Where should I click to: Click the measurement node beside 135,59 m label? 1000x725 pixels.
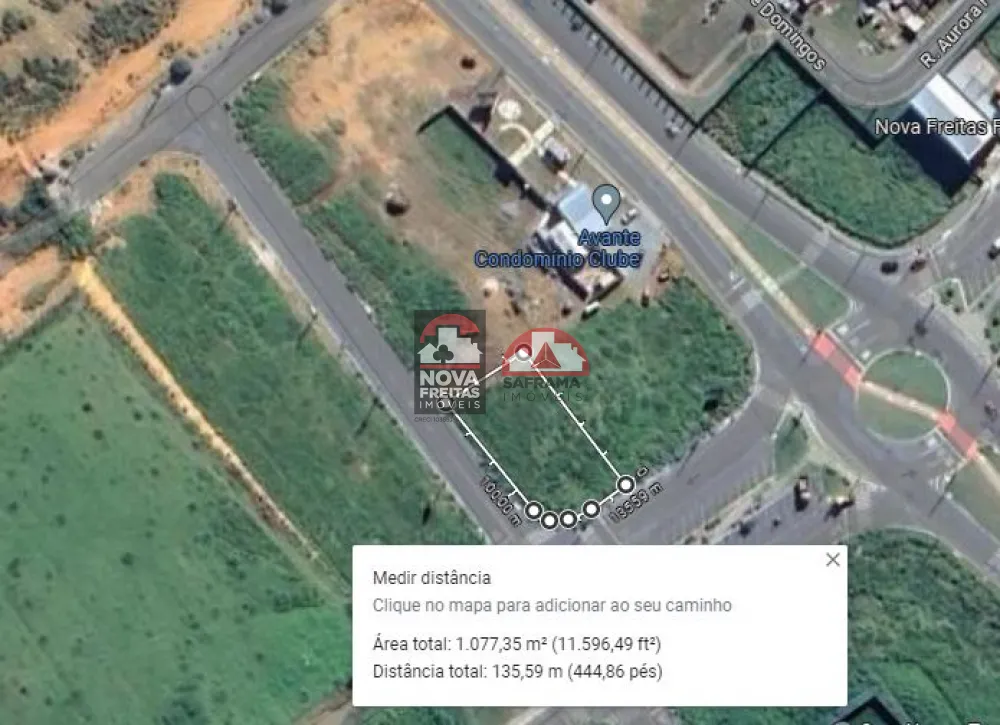point(626,485)
